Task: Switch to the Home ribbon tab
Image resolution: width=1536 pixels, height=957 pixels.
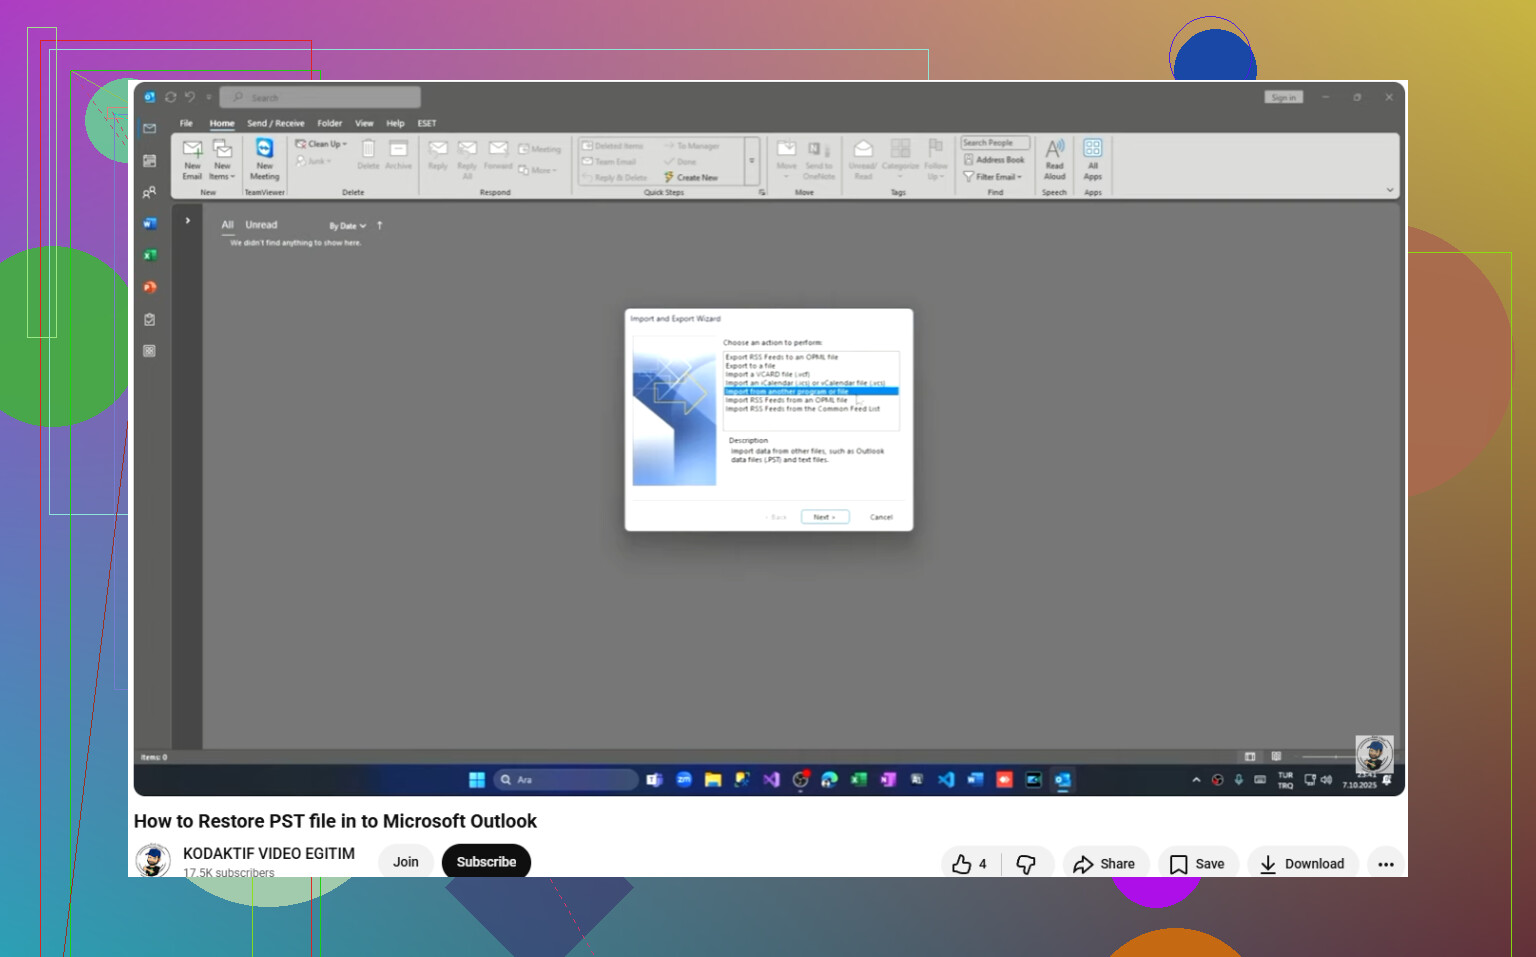Action: [x=222, y=123]
